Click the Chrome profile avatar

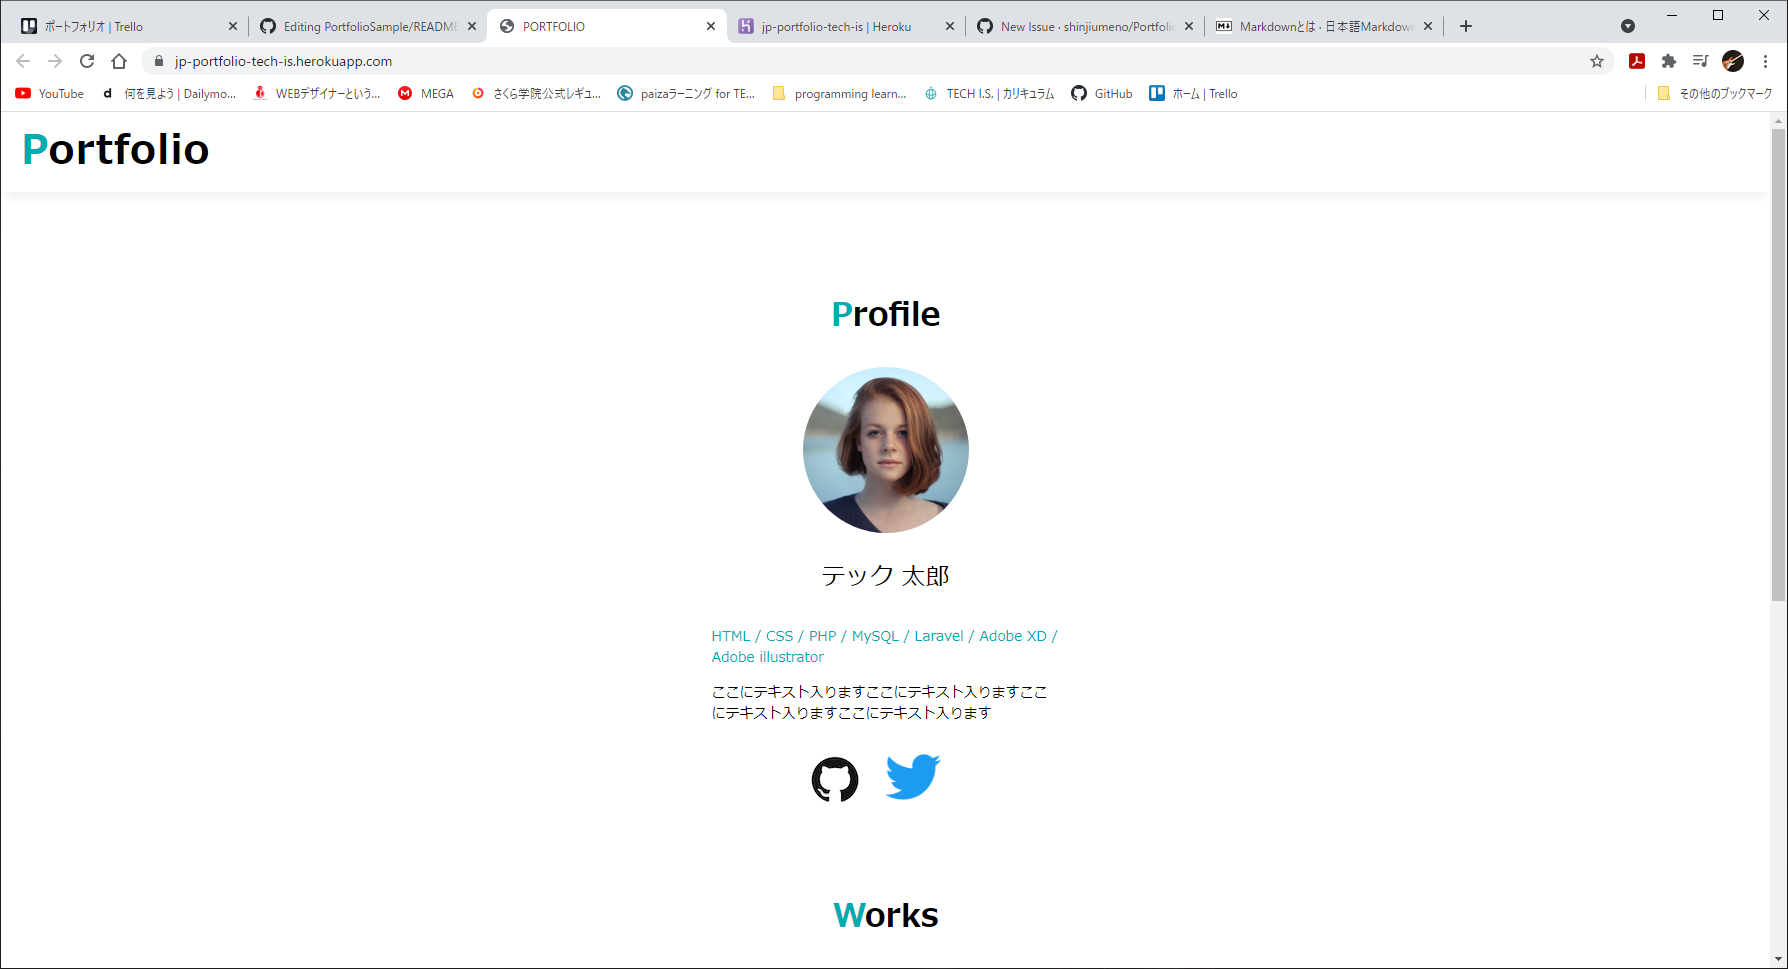pyautogui.click(x=1733, y=61)
